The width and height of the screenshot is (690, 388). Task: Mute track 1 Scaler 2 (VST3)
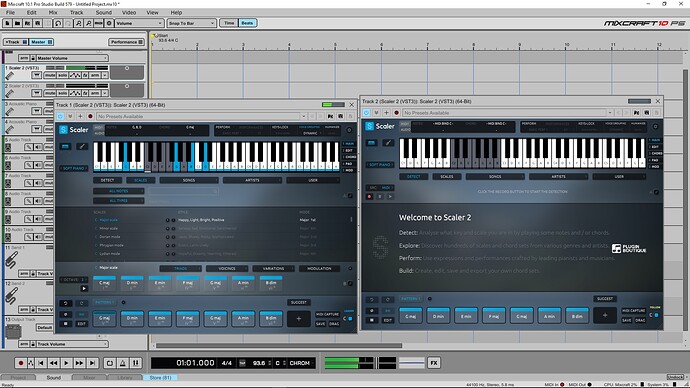tap(50, 75)
